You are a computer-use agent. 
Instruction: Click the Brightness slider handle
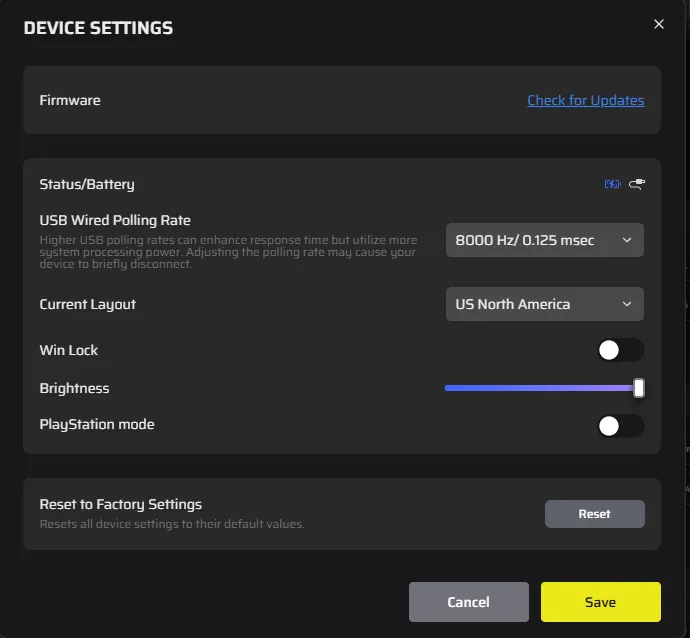[x=639, y=388]
